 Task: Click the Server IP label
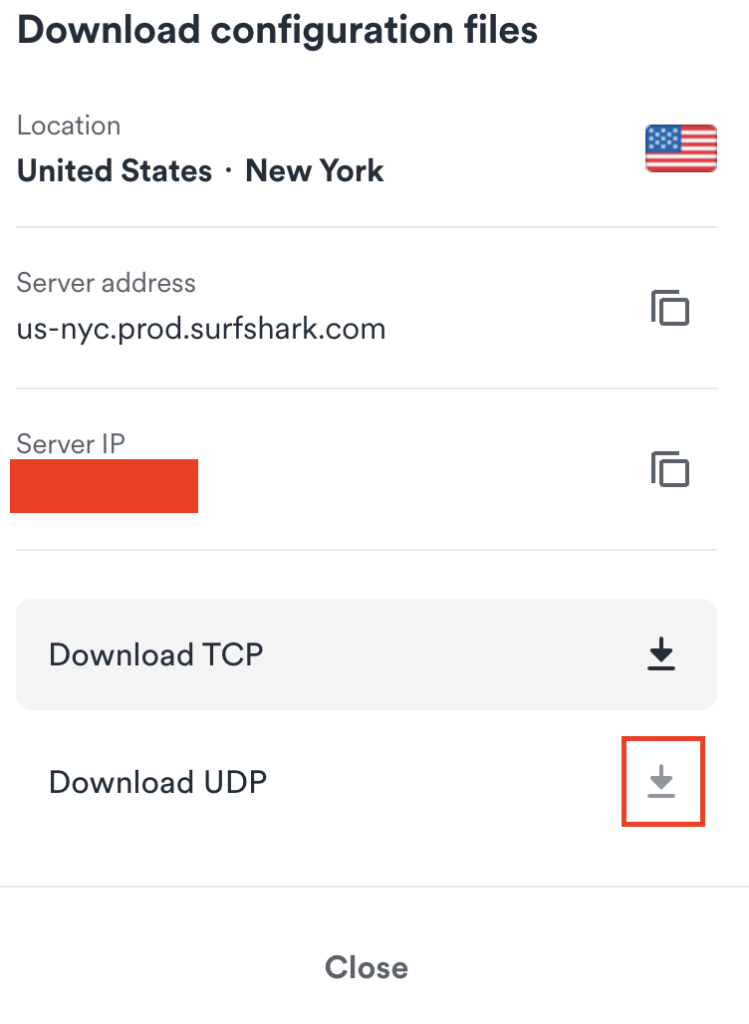[70, 443]
